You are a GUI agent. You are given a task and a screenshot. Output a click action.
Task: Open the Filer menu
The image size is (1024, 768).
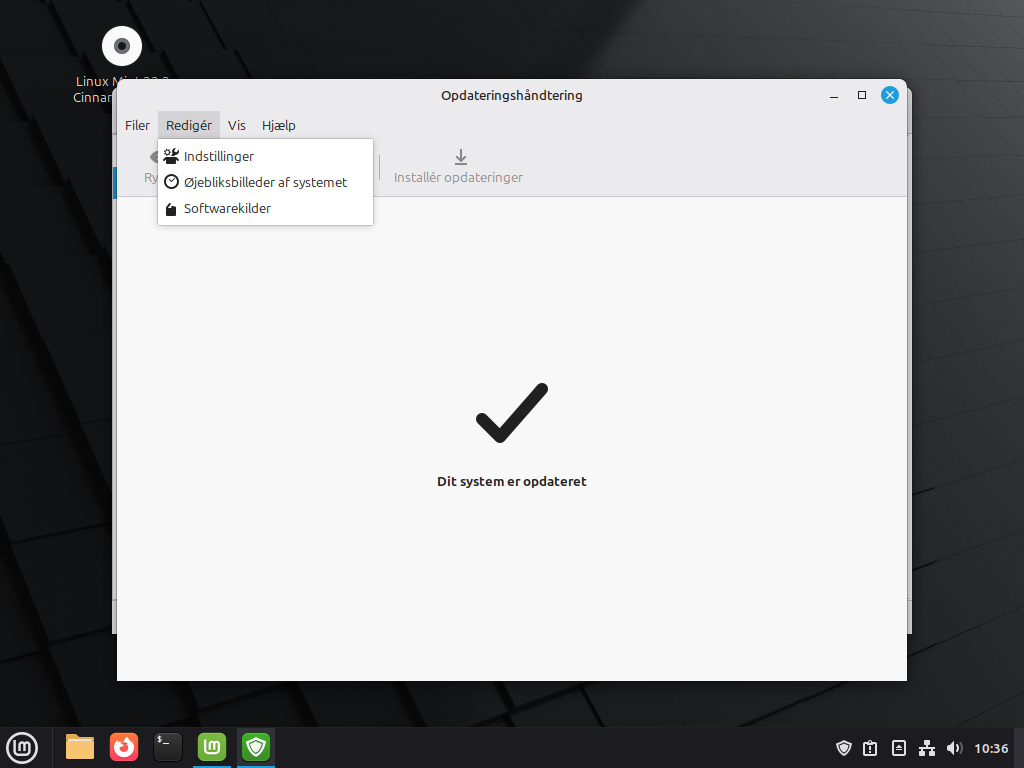137,125
